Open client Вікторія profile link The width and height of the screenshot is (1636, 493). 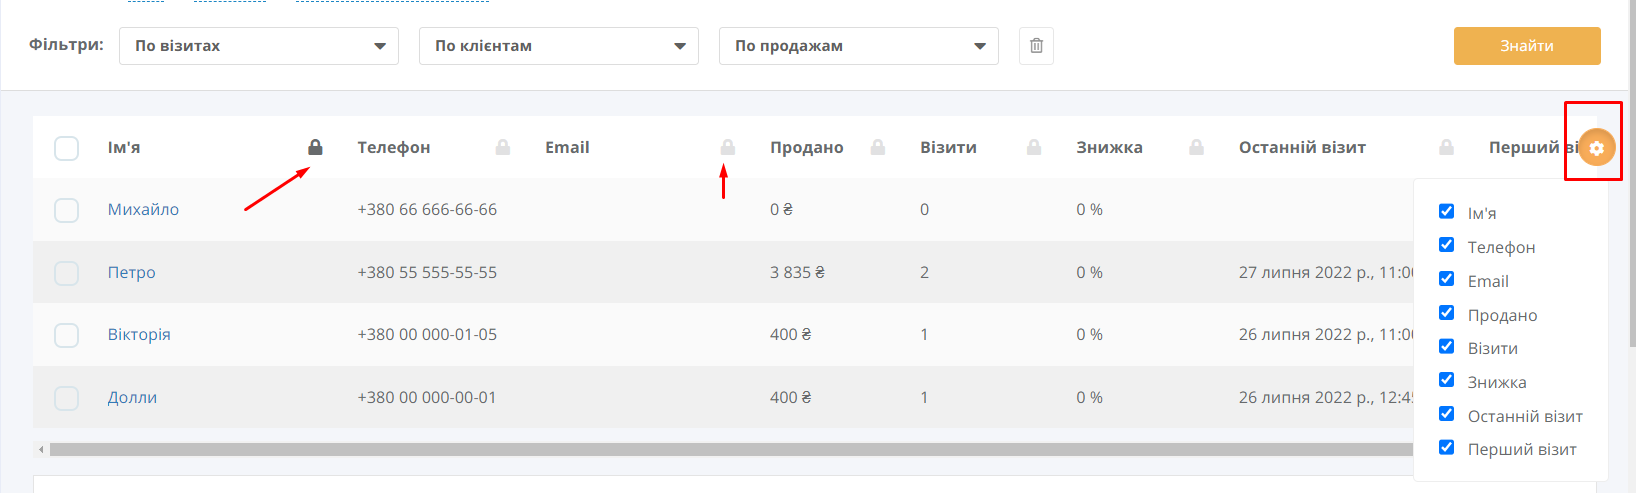(x=139, y=334)
